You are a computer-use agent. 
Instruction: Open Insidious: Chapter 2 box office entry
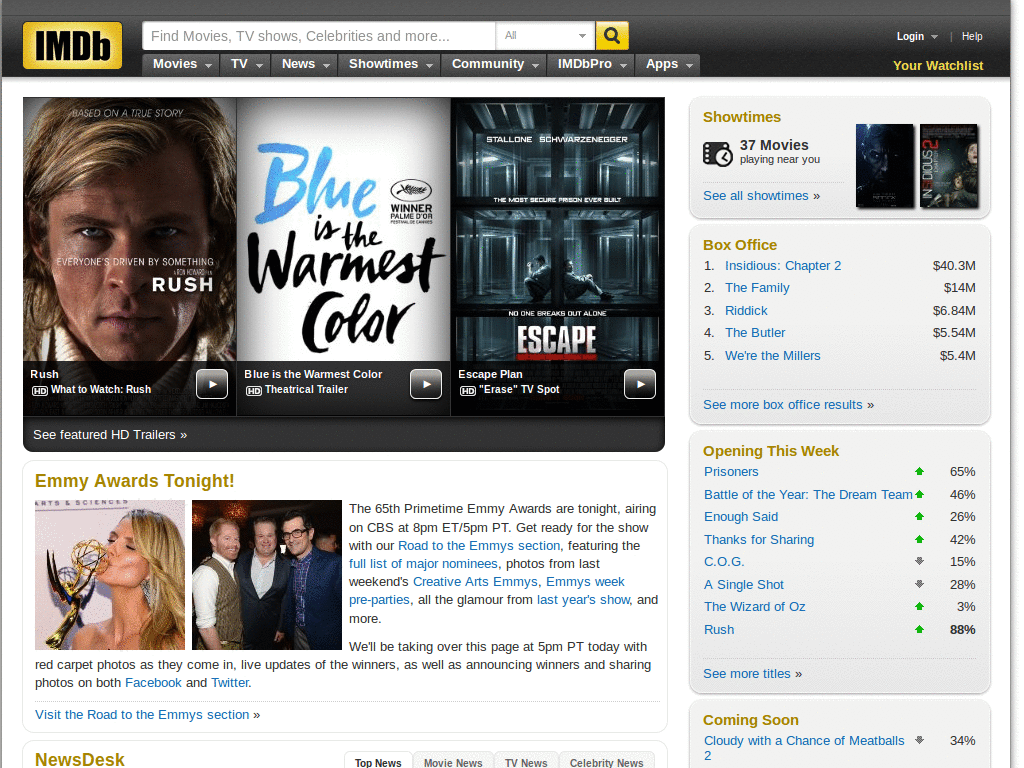click(x=783, y=266)
